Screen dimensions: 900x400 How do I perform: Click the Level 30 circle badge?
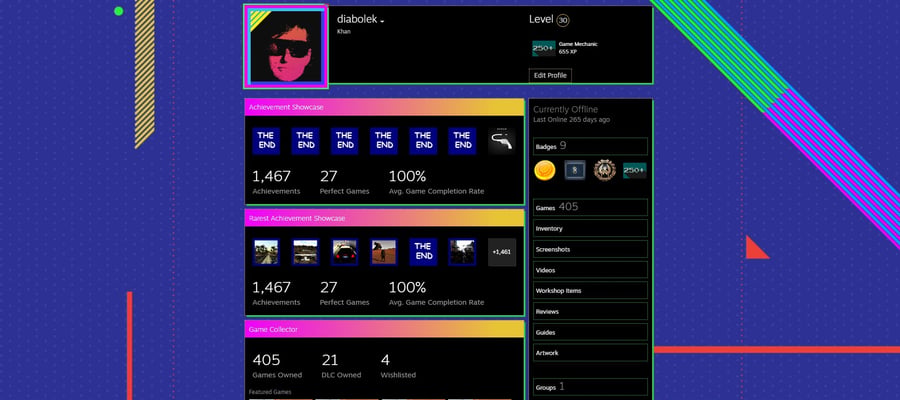(x=563, y=21)
